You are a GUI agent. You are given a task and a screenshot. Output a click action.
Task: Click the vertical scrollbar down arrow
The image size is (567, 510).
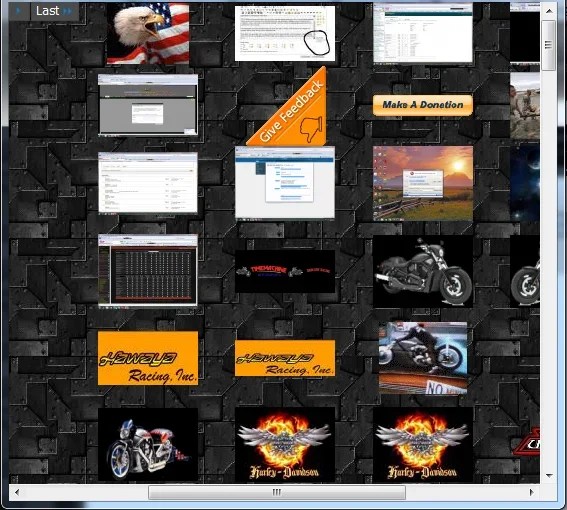[x=549, y=475]
